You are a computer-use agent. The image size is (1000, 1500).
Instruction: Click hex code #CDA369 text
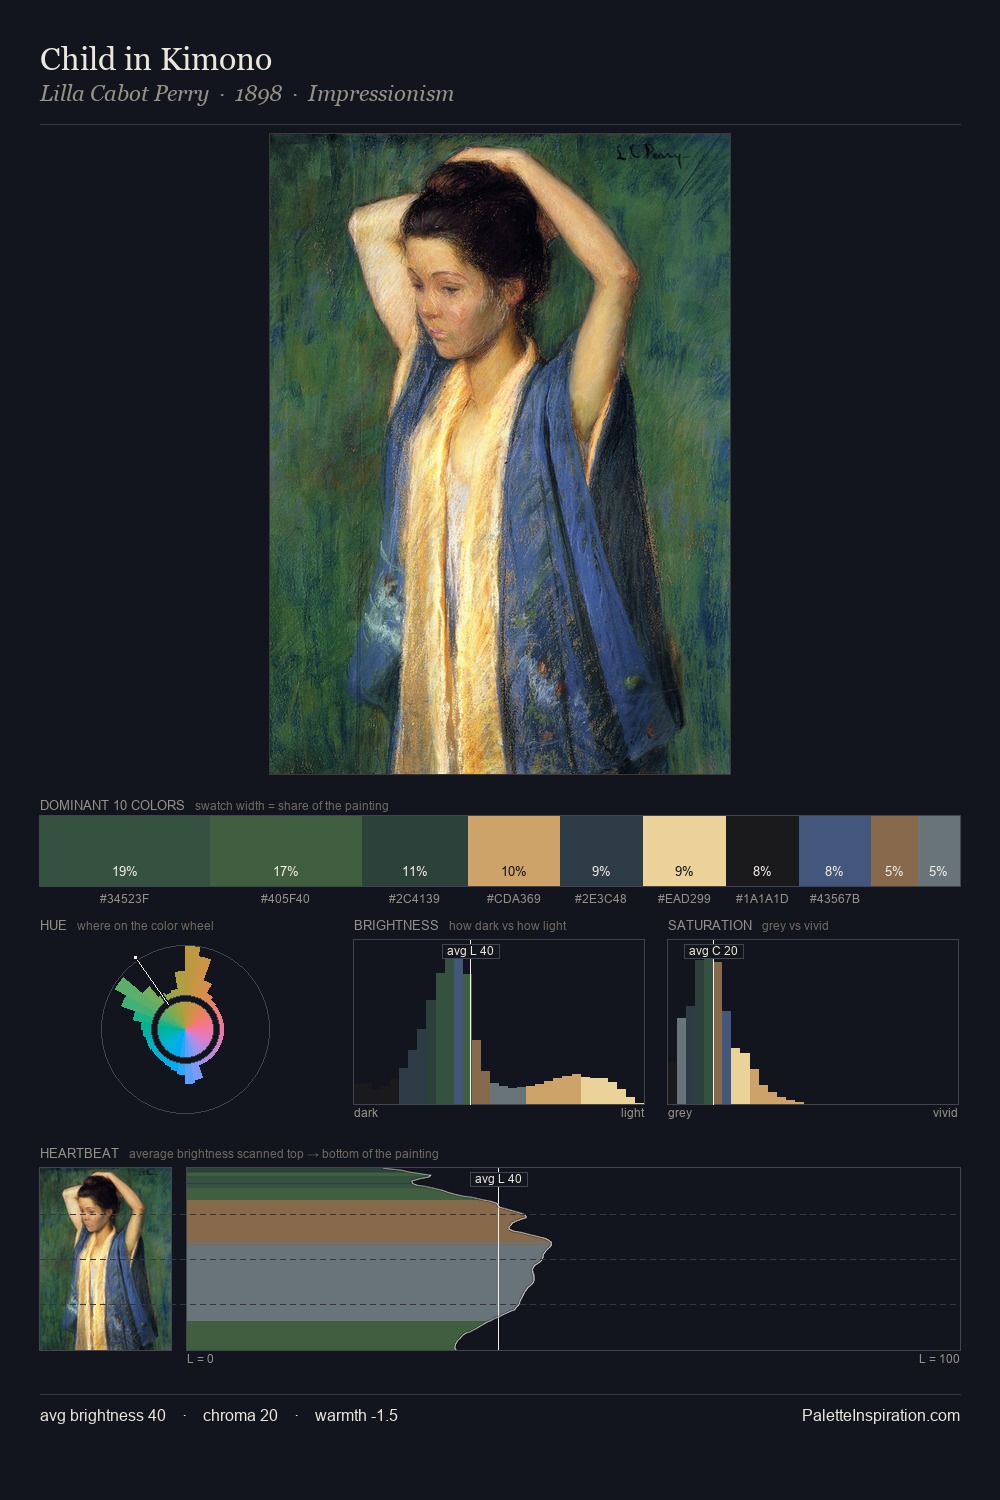514,899
